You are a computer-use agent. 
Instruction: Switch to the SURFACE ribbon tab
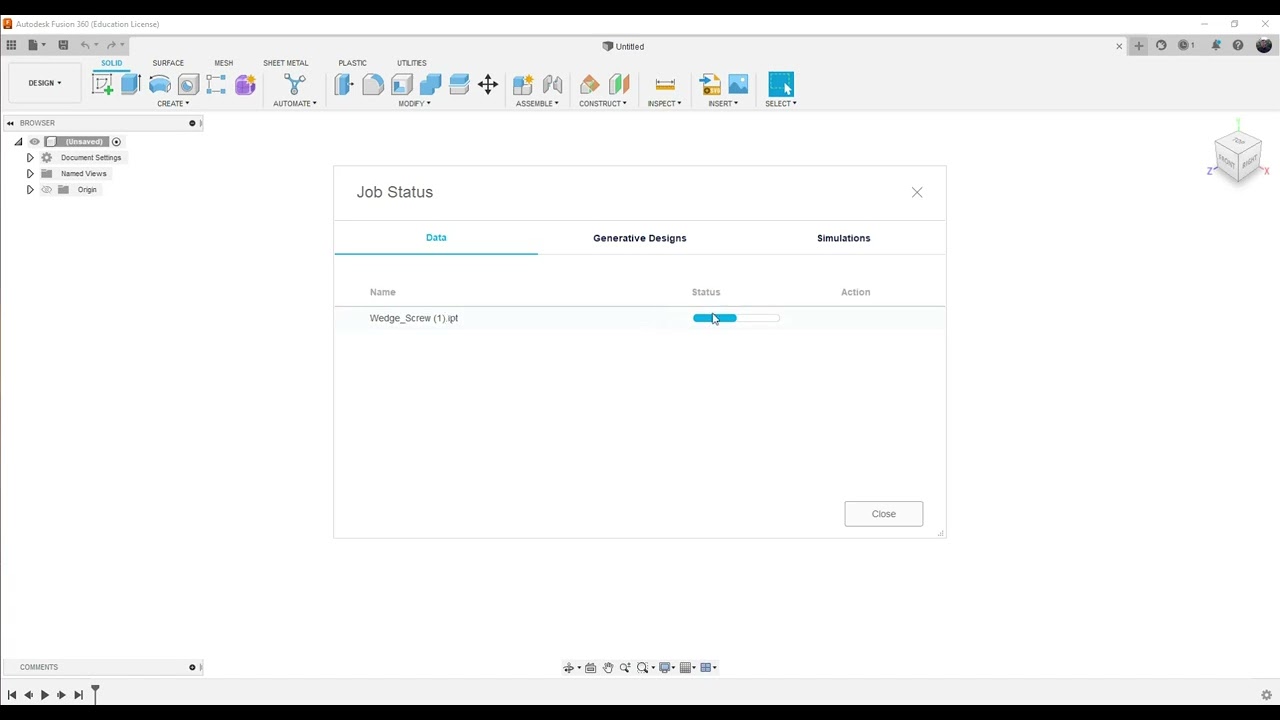pyautogui.click(x=168, y=63)
